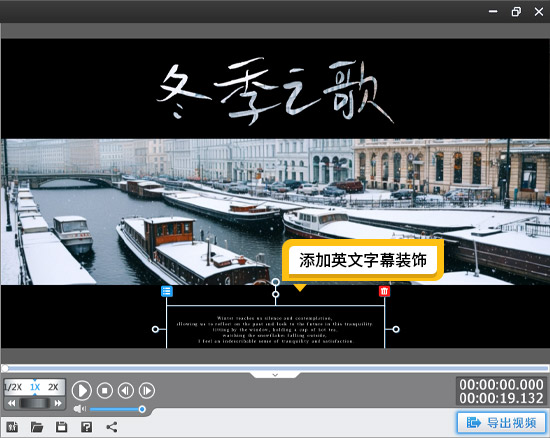Select 1/2X playback speed
Image resolution: width=550 pixels, height=438 pixels.
(x=13, y=387)
